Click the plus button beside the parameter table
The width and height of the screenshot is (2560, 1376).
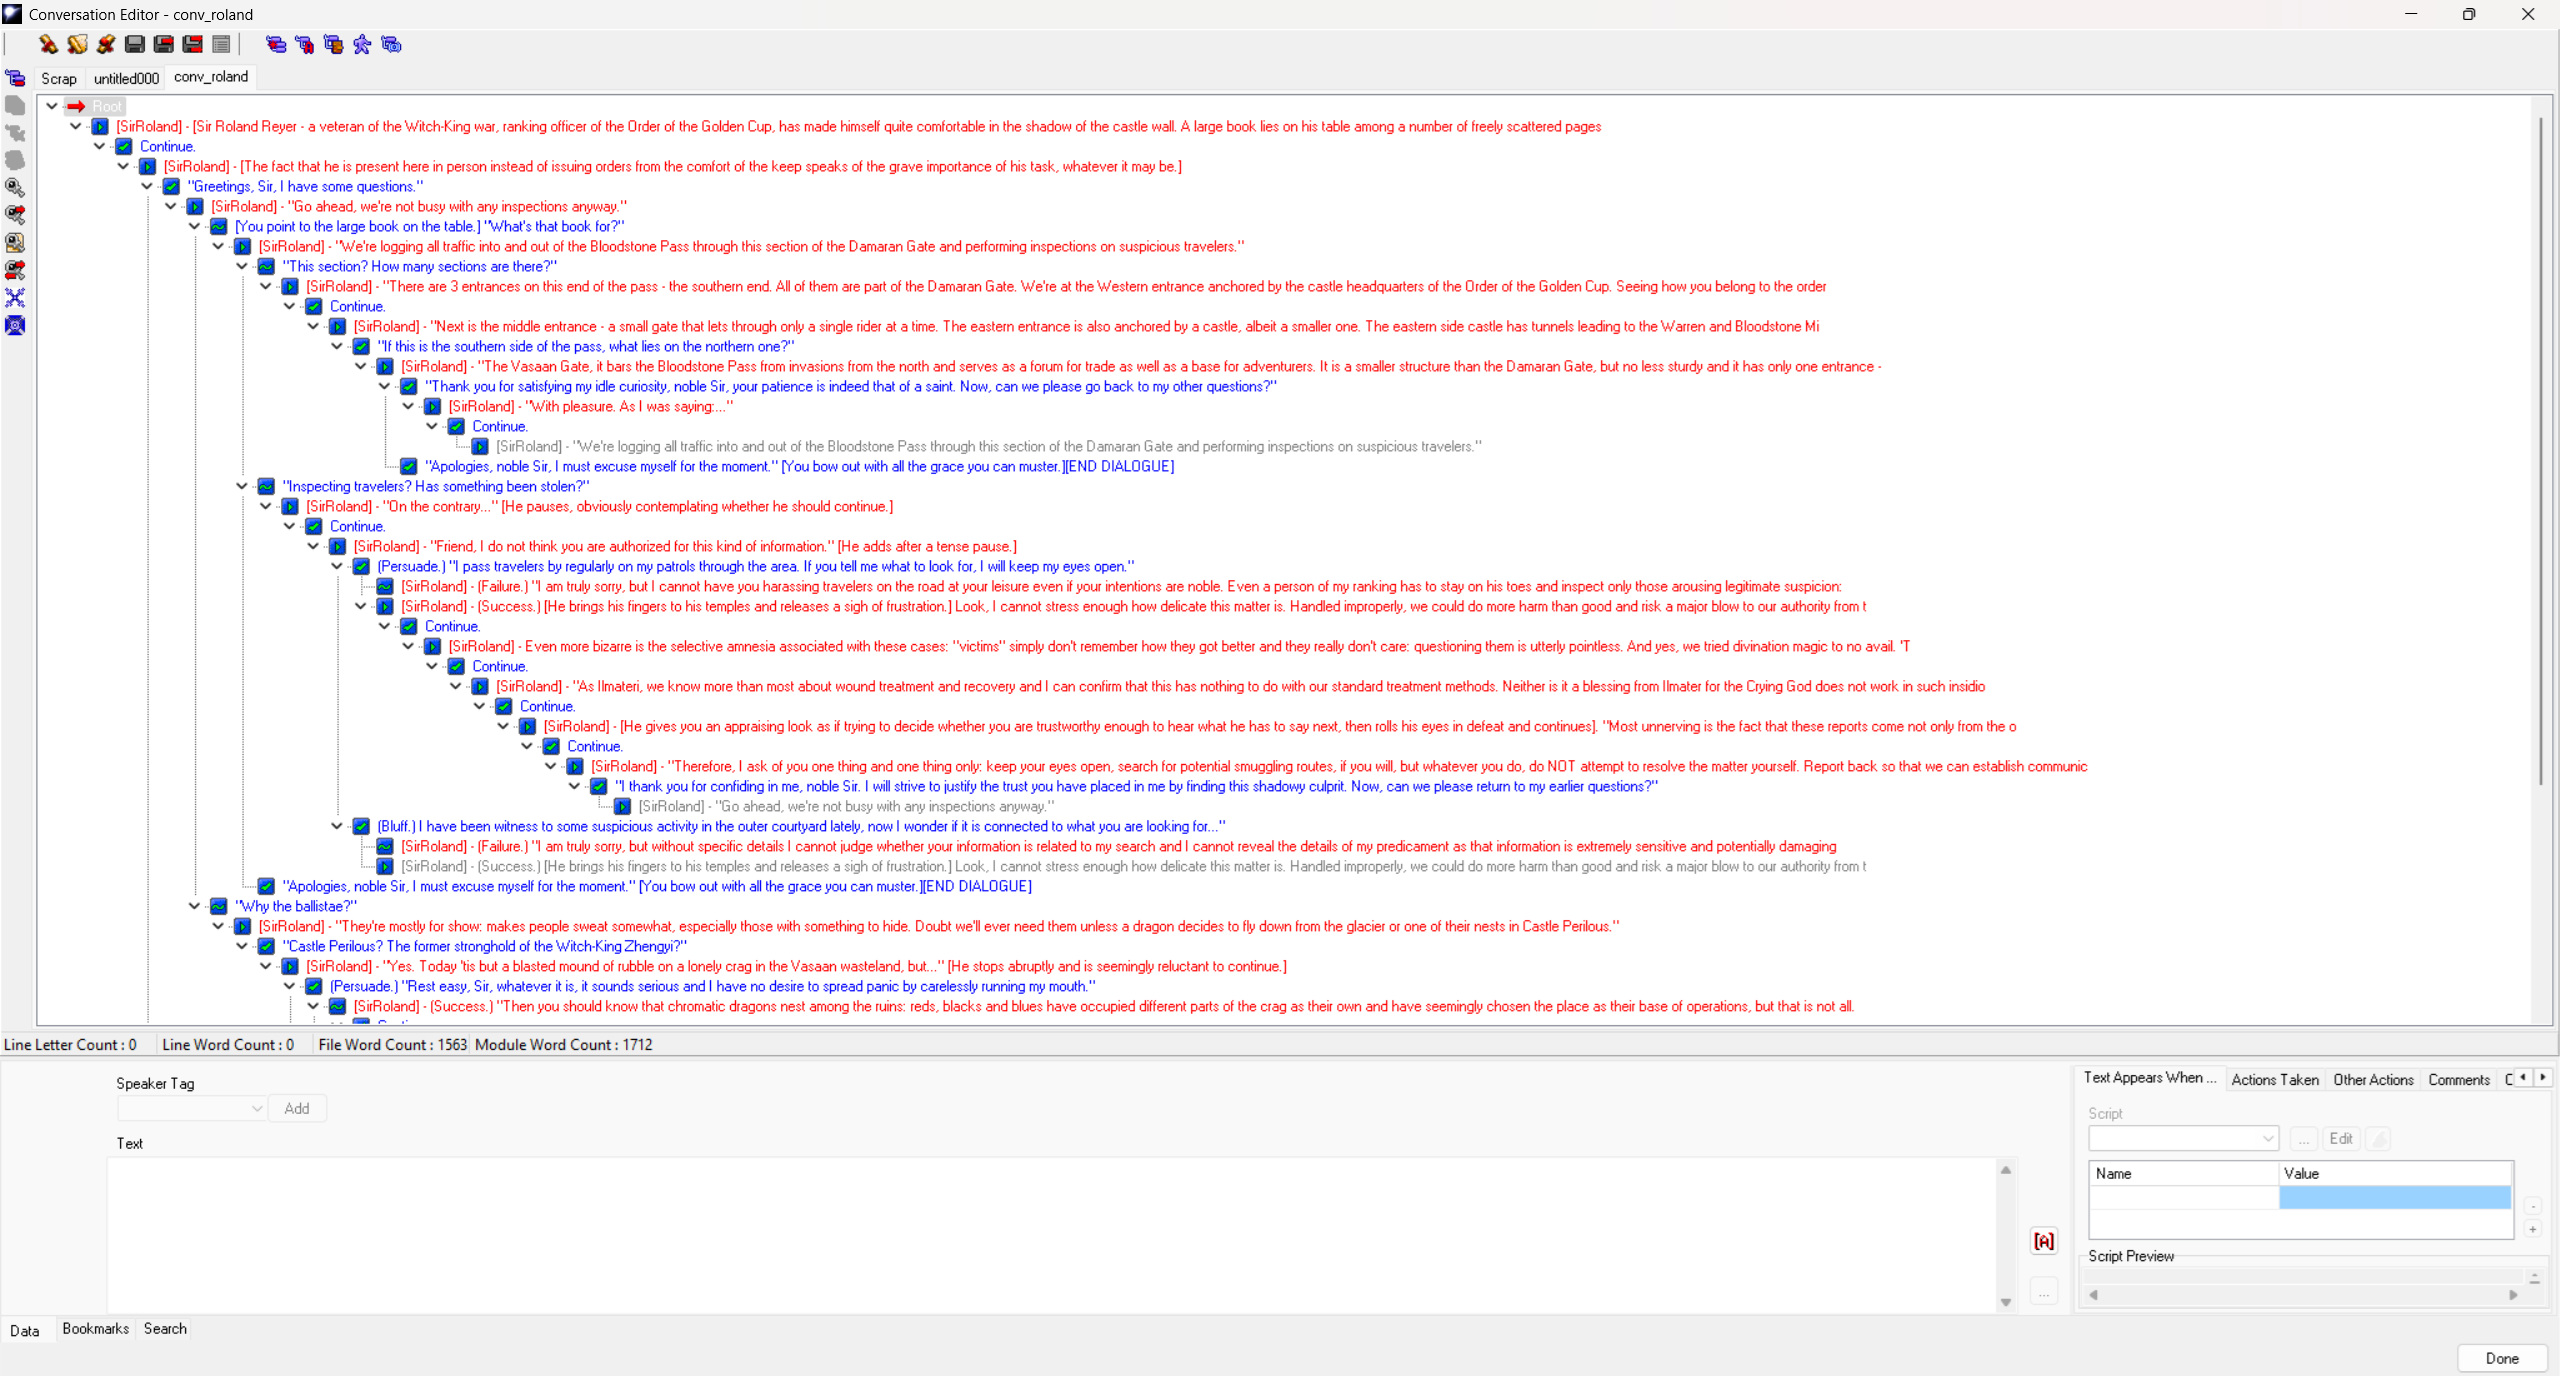coord(2533,1229)
